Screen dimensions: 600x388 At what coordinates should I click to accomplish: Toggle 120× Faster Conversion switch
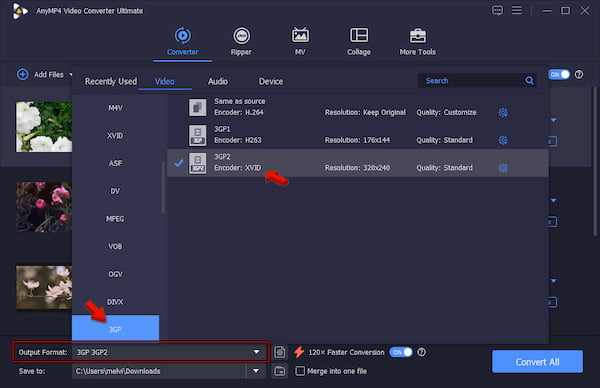pos(401,352)
